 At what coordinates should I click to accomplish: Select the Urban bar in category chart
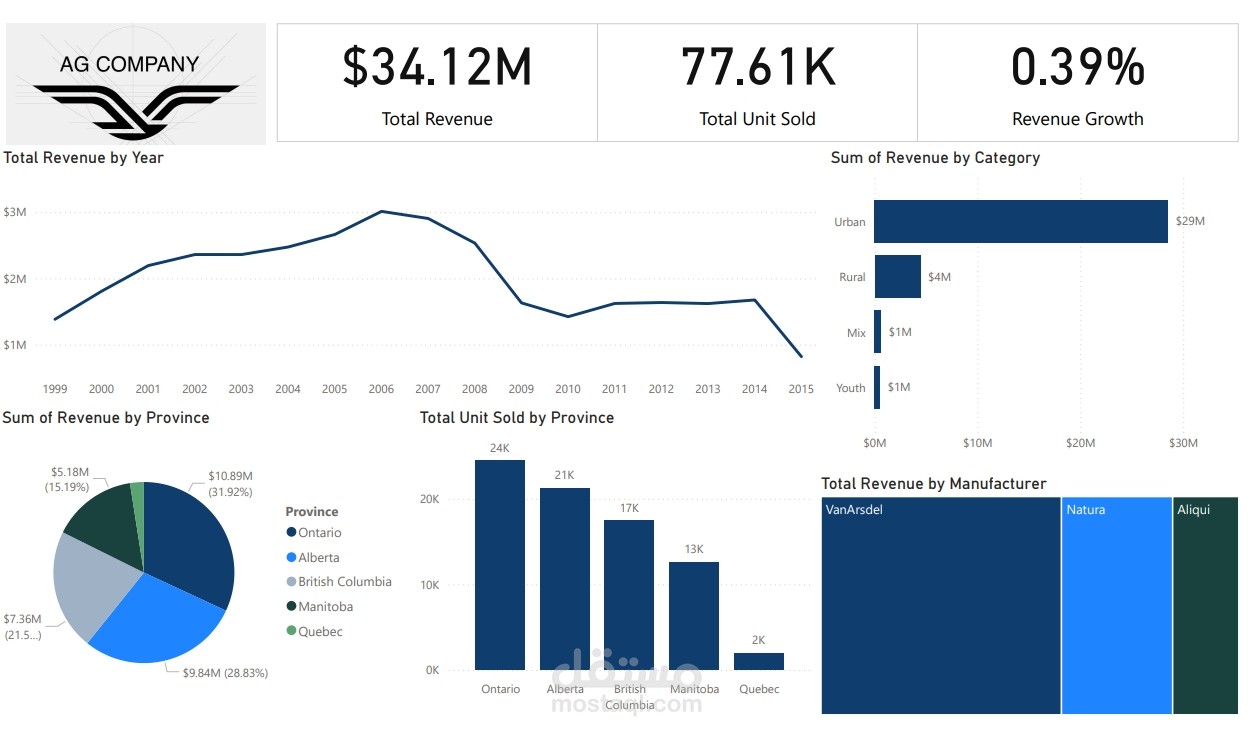(x=1020, y=221)
